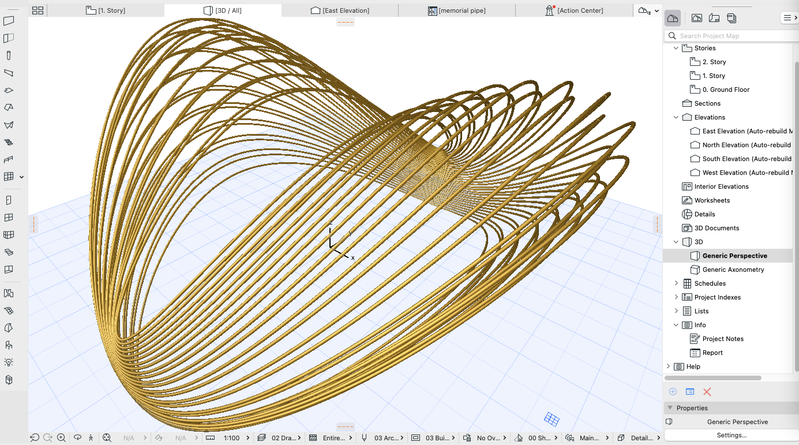Click the zoom in magnifier icon

[x=62, y=438]
